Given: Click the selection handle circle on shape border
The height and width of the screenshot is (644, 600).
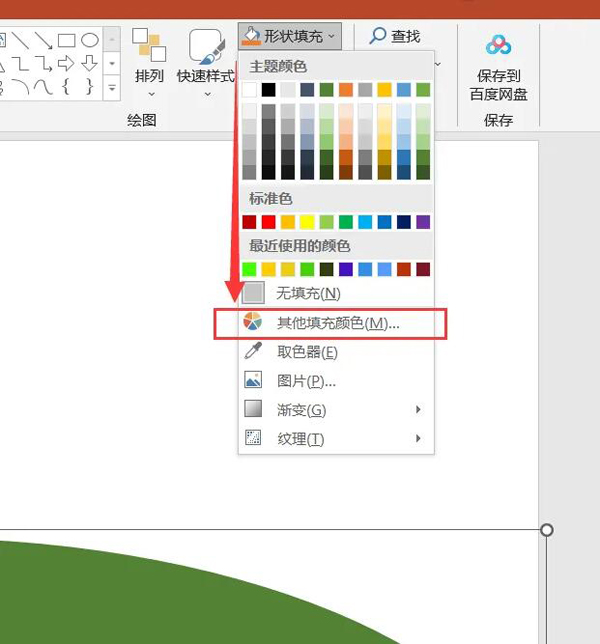Looking at the screenshot, I should [547, 530].
